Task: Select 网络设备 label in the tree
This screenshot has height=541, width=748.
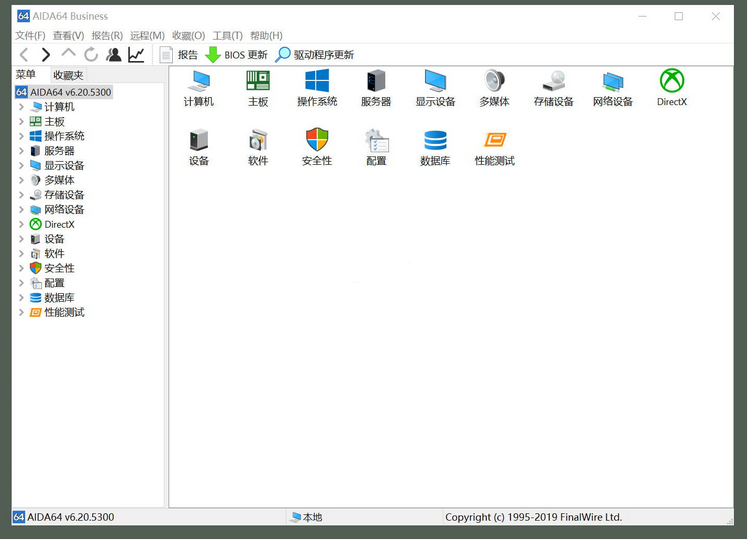Action: (x=64, y=209)
